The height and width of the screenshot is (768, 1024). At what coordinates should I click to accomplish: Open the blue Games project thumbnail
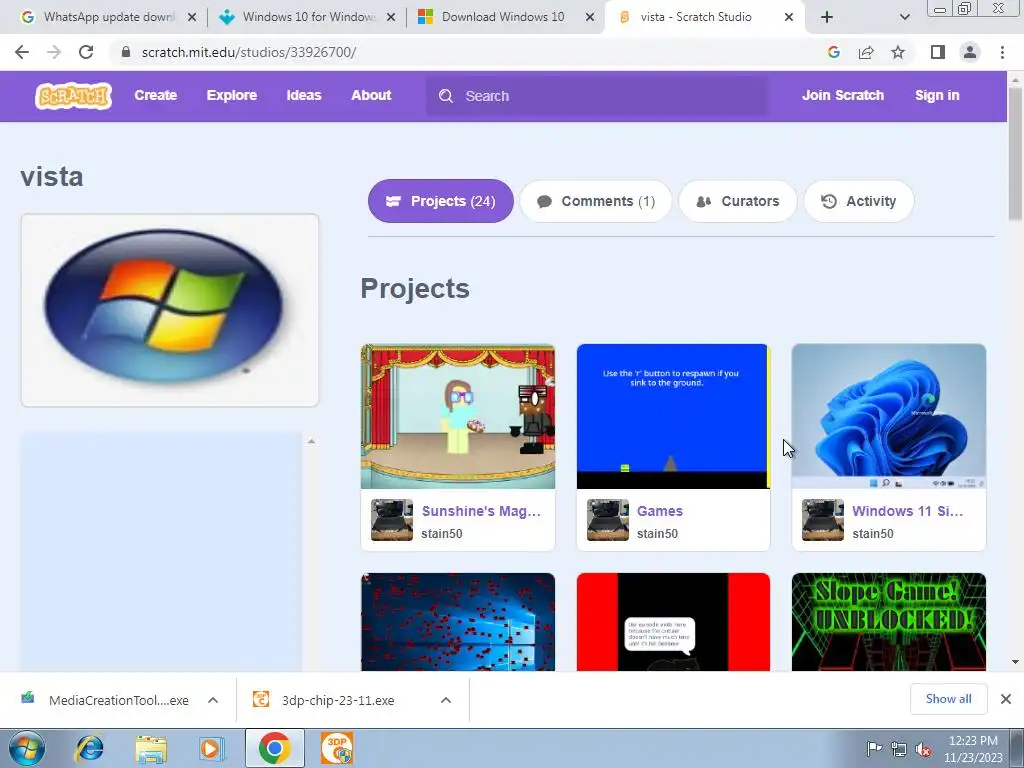(673, 417)
